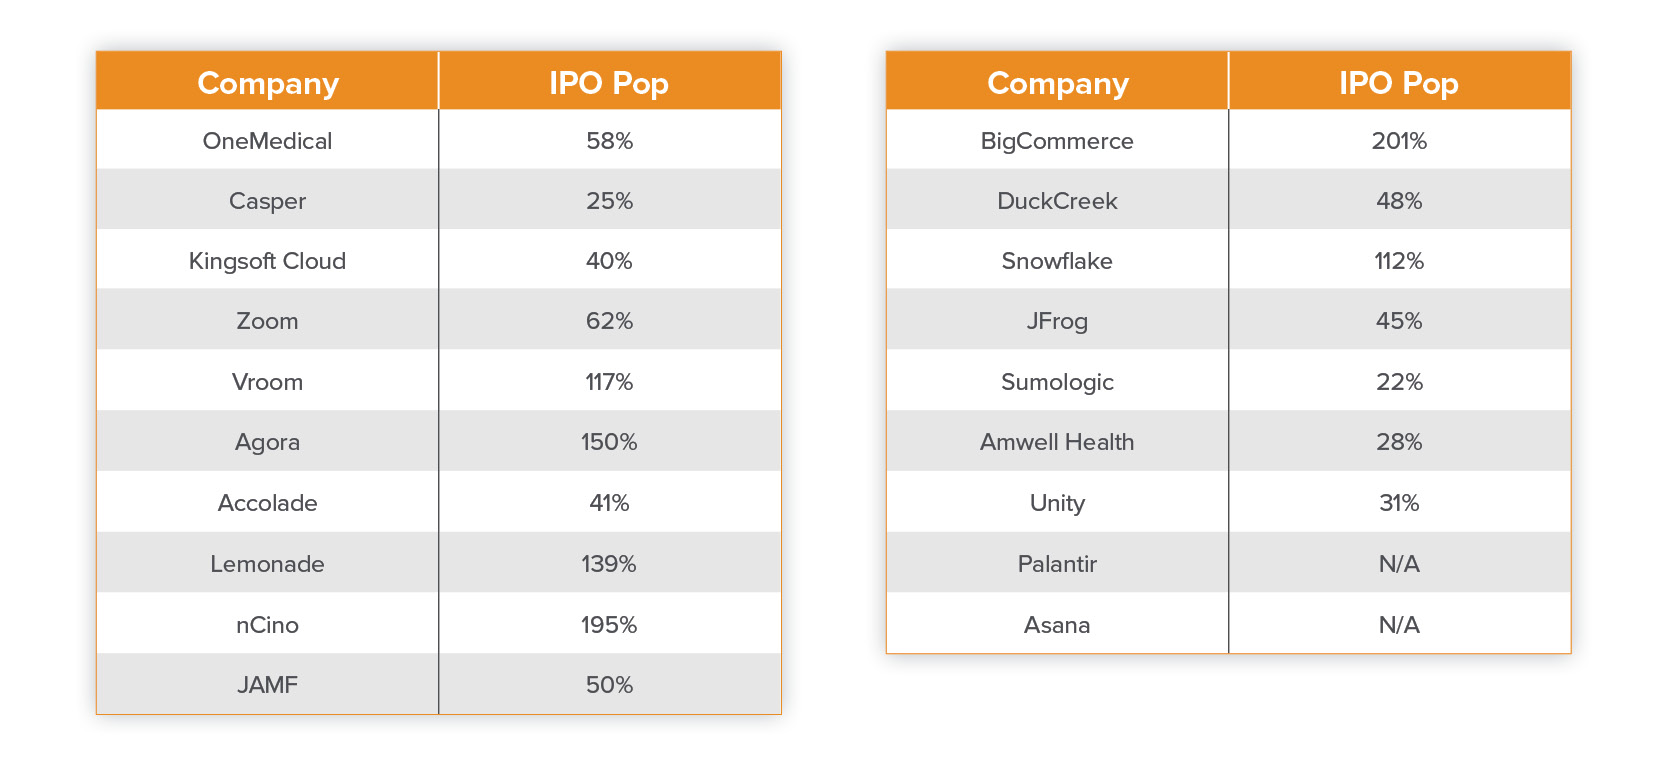Select nCino's 195% IPO pop value
This screenshot has height=765, width=1667.
coord(609,625)
